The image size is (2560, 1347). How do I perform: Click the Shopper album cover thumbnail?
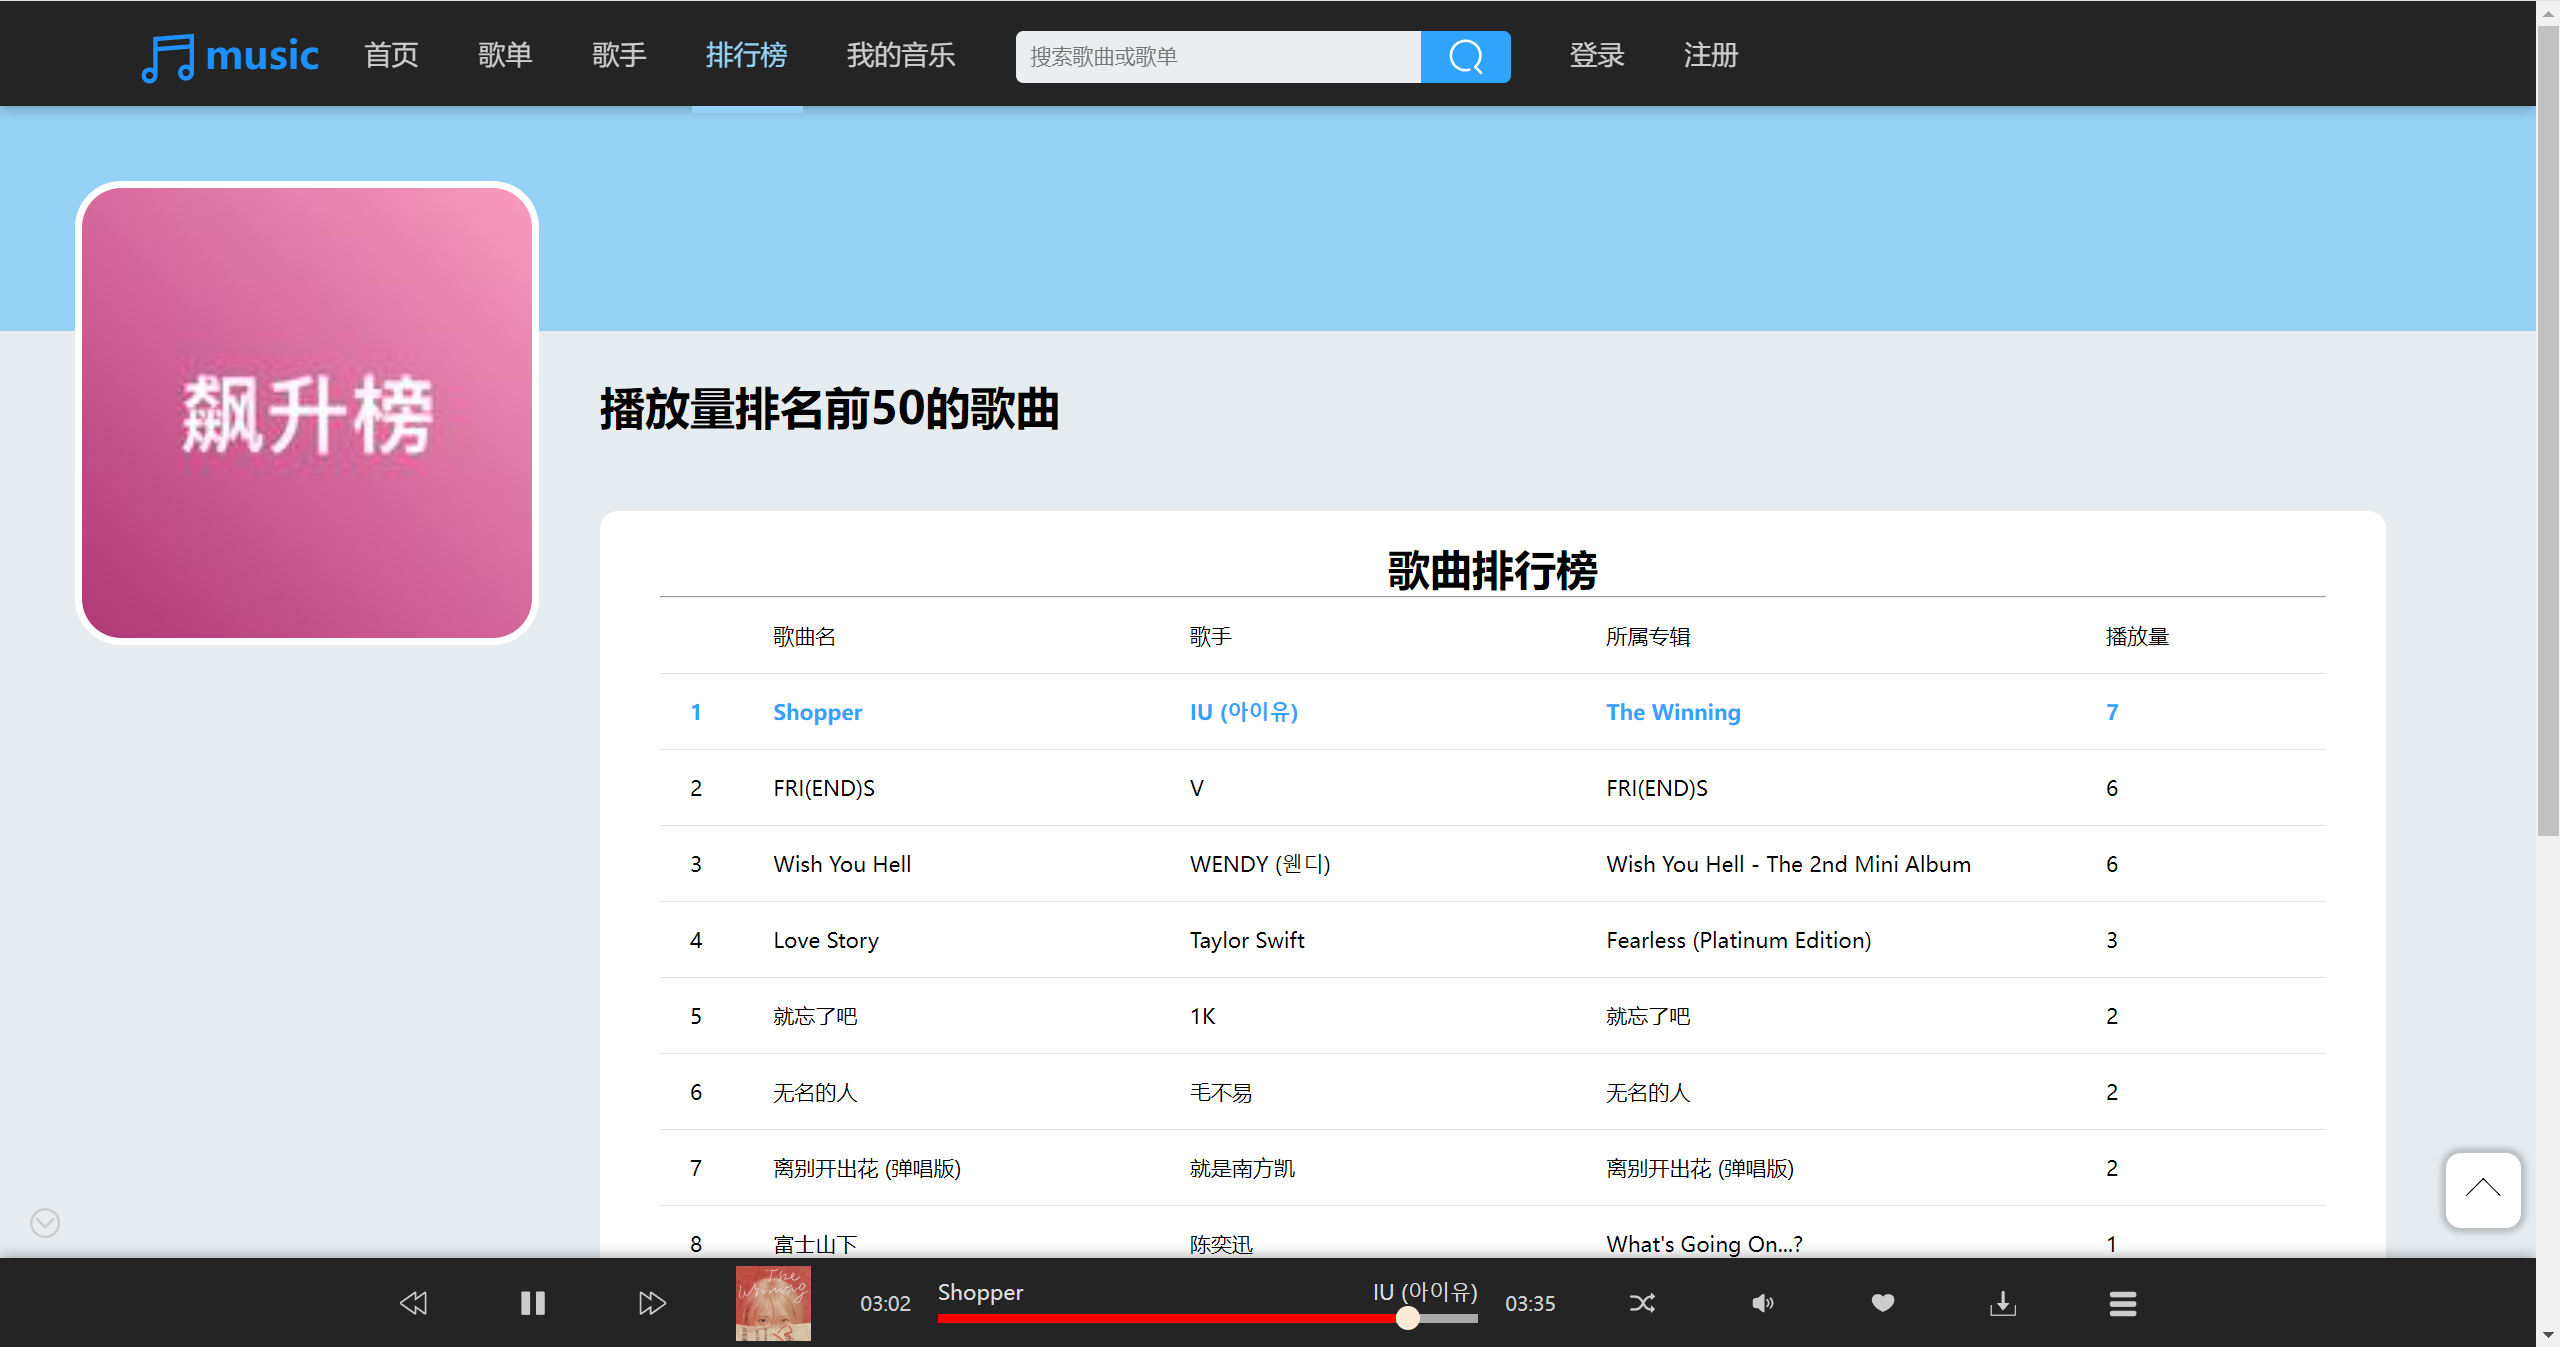point(773,1303)
